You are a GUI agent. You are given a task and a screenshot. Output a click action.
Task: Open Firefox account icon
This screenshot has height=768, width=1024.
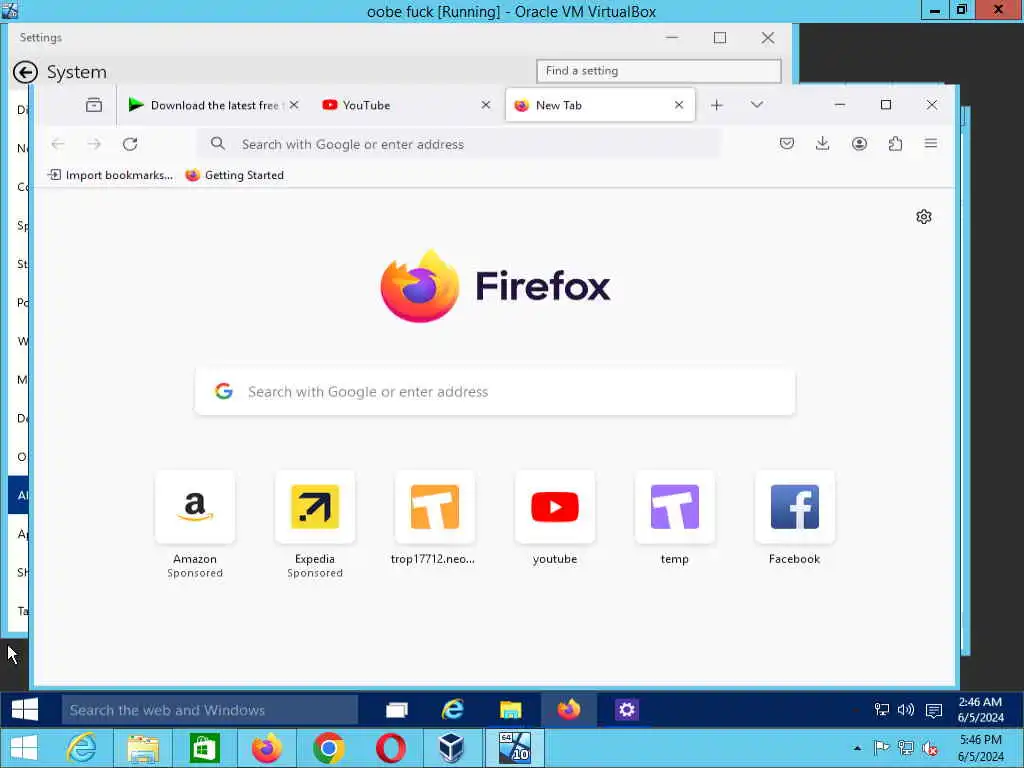(x=859, y=144)
